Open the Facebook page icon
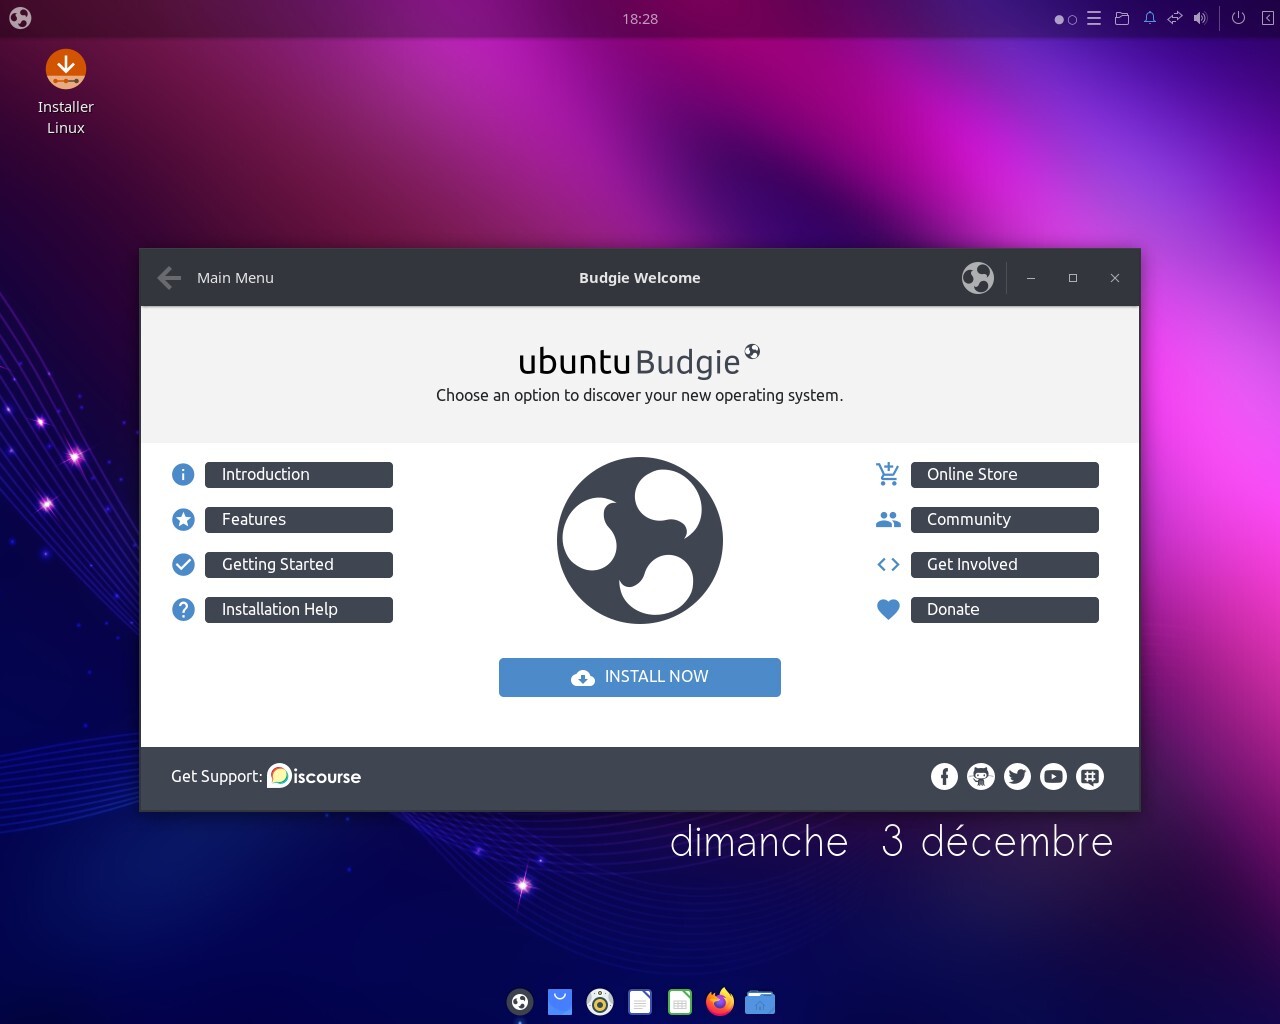The width and height of the screenshot is (1280, 1024). pos(944,777)
